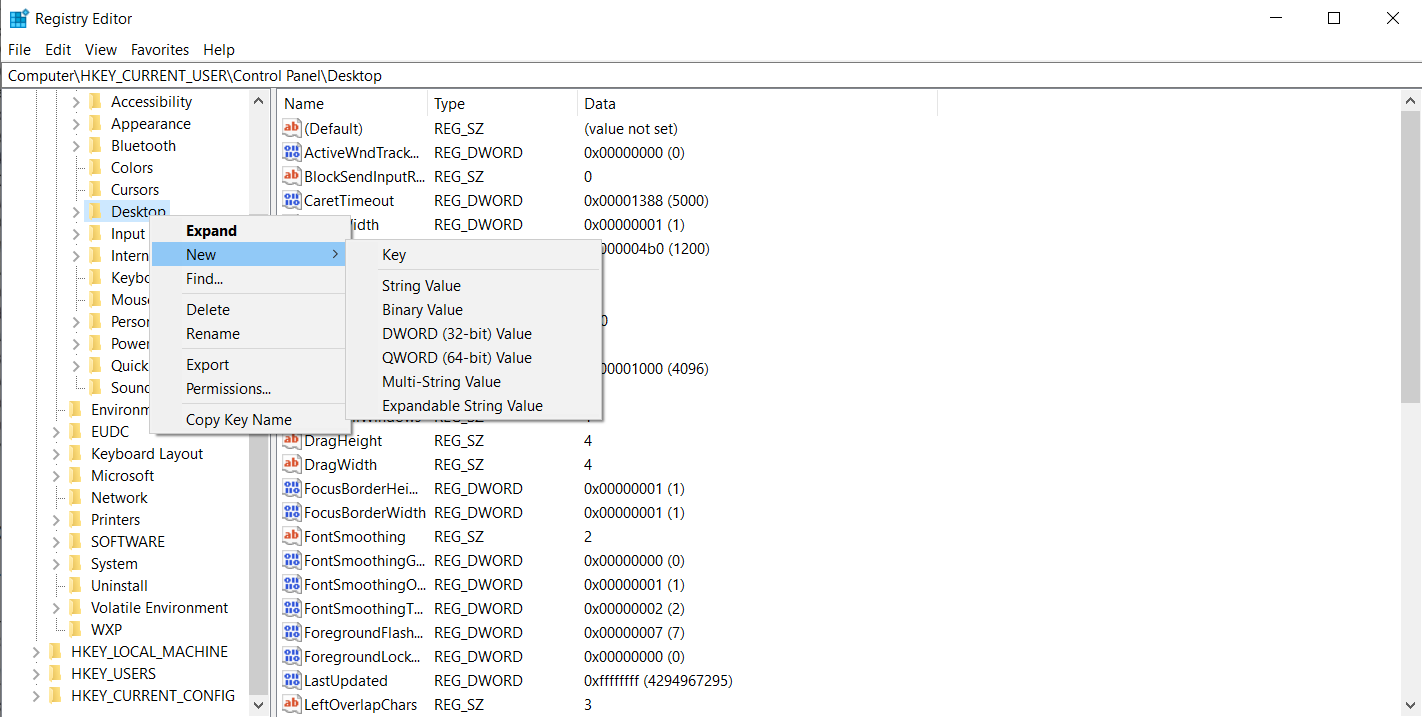Image resolution: width=1422 pixels, height=717 pixels.
Task: Click Find... in the context menu
Action: coord(248,279)
